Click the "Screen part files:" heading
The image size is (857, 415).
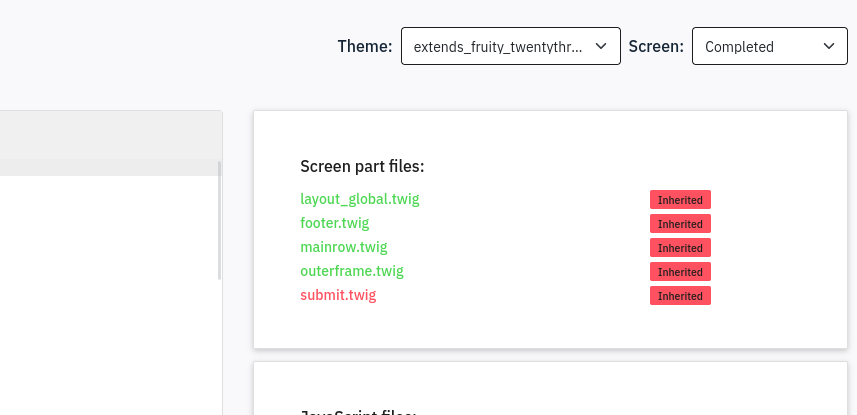(x=362, y=166)
